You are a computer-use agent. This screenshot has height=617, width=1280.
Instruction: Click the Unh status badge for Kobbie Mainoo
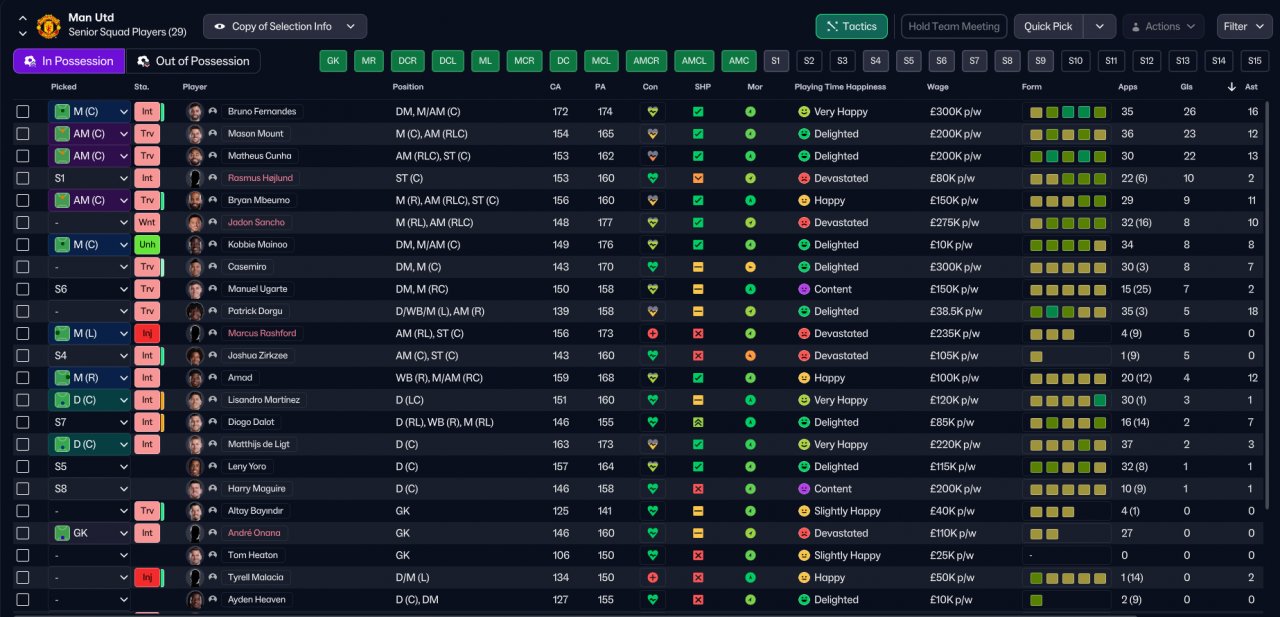click(147, 245)
